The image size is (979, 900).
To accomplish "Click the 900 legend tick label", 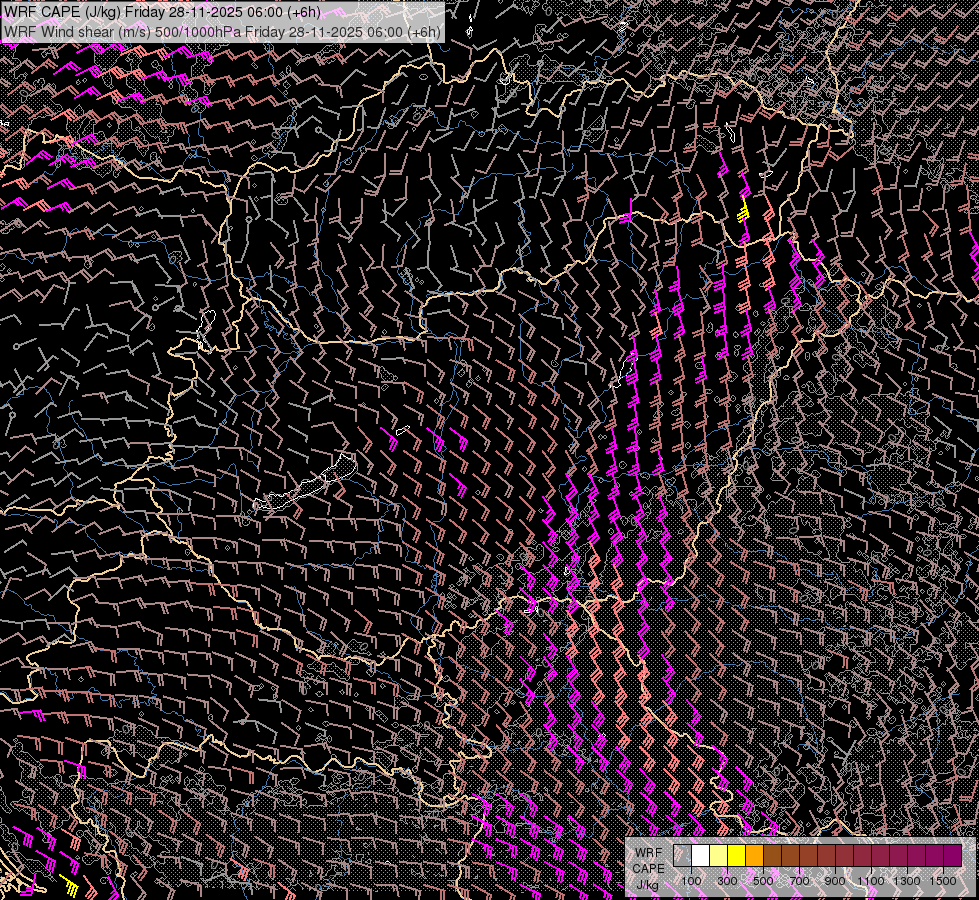I will coord(835,881).
